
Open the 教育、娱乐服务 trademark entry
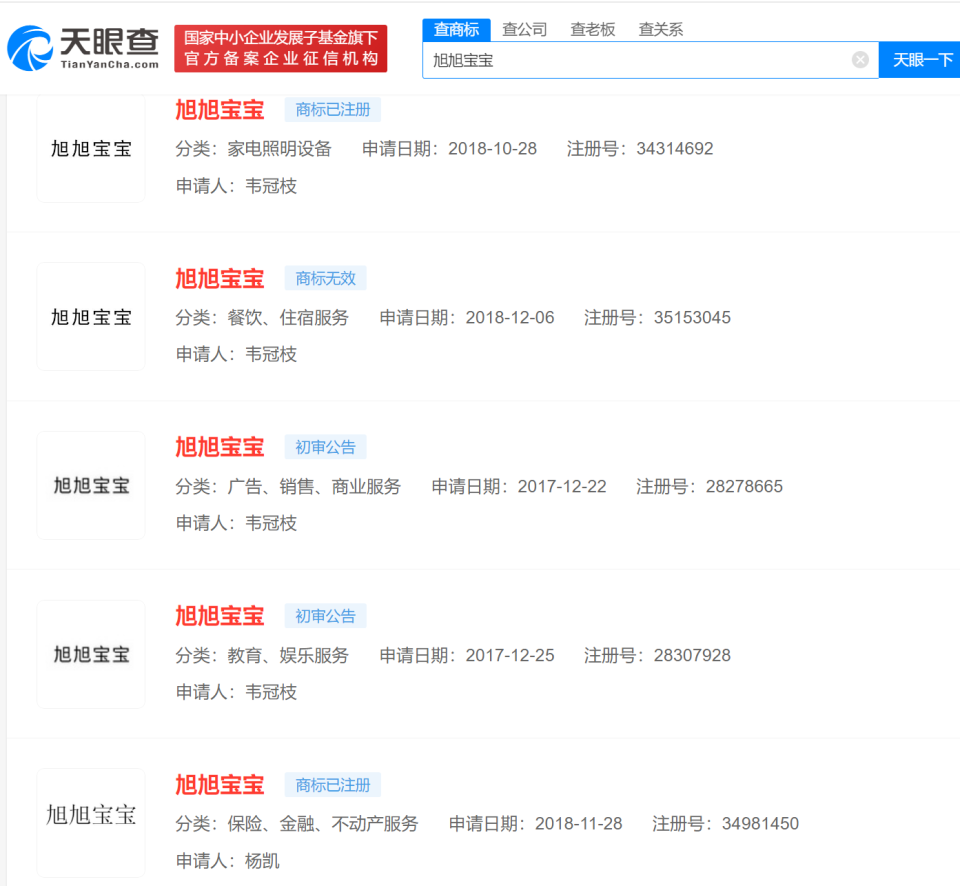pos(219,615)
